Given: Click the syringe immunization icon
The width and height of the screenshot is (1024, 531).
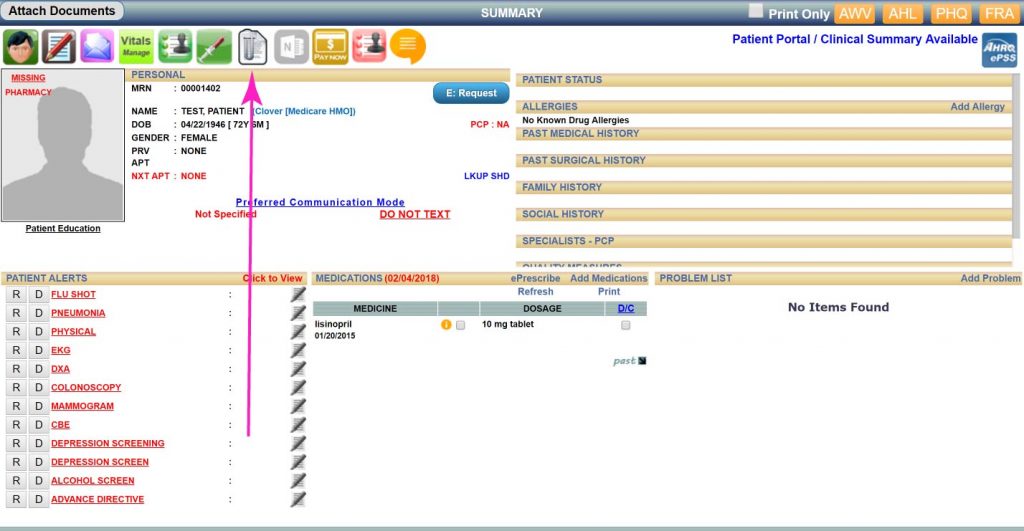Looking at the screenshot, I should tap(213, 47).
